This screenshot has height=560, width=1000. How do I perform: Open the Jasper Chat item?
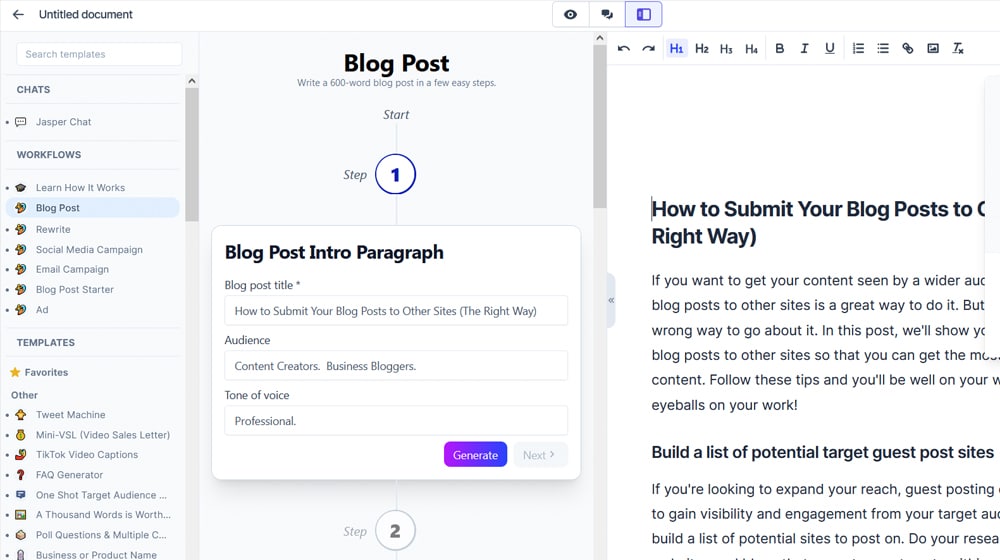click(63, 122)
